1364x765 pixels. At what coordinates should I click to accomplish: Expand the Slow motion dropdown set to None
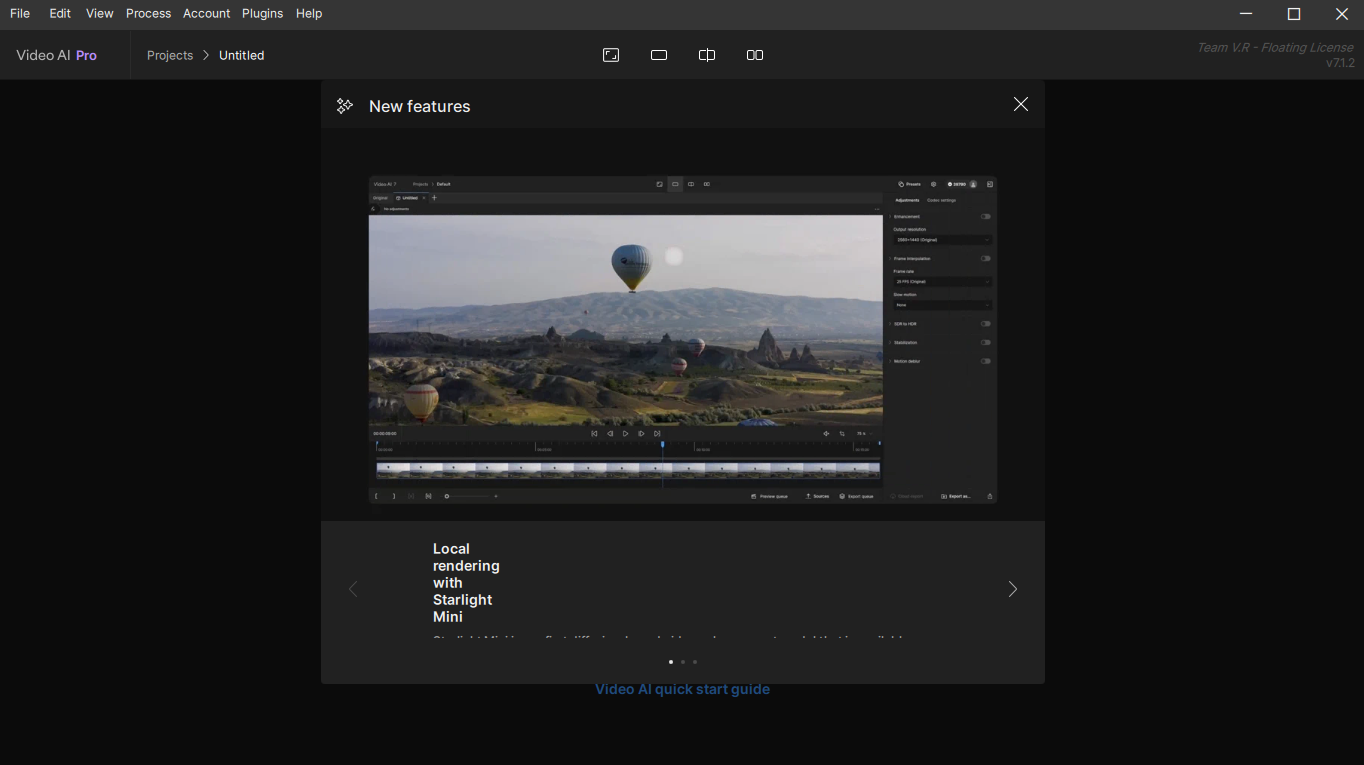click(942, 304)
